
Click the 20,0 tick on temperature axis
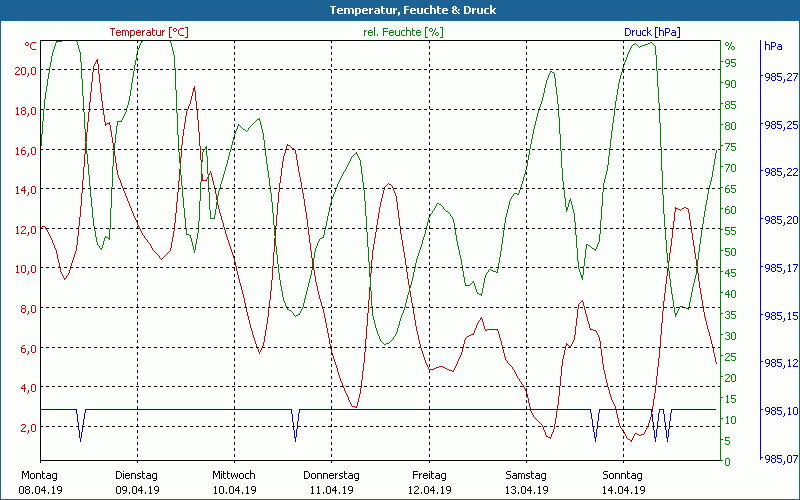tap(25, 70)
